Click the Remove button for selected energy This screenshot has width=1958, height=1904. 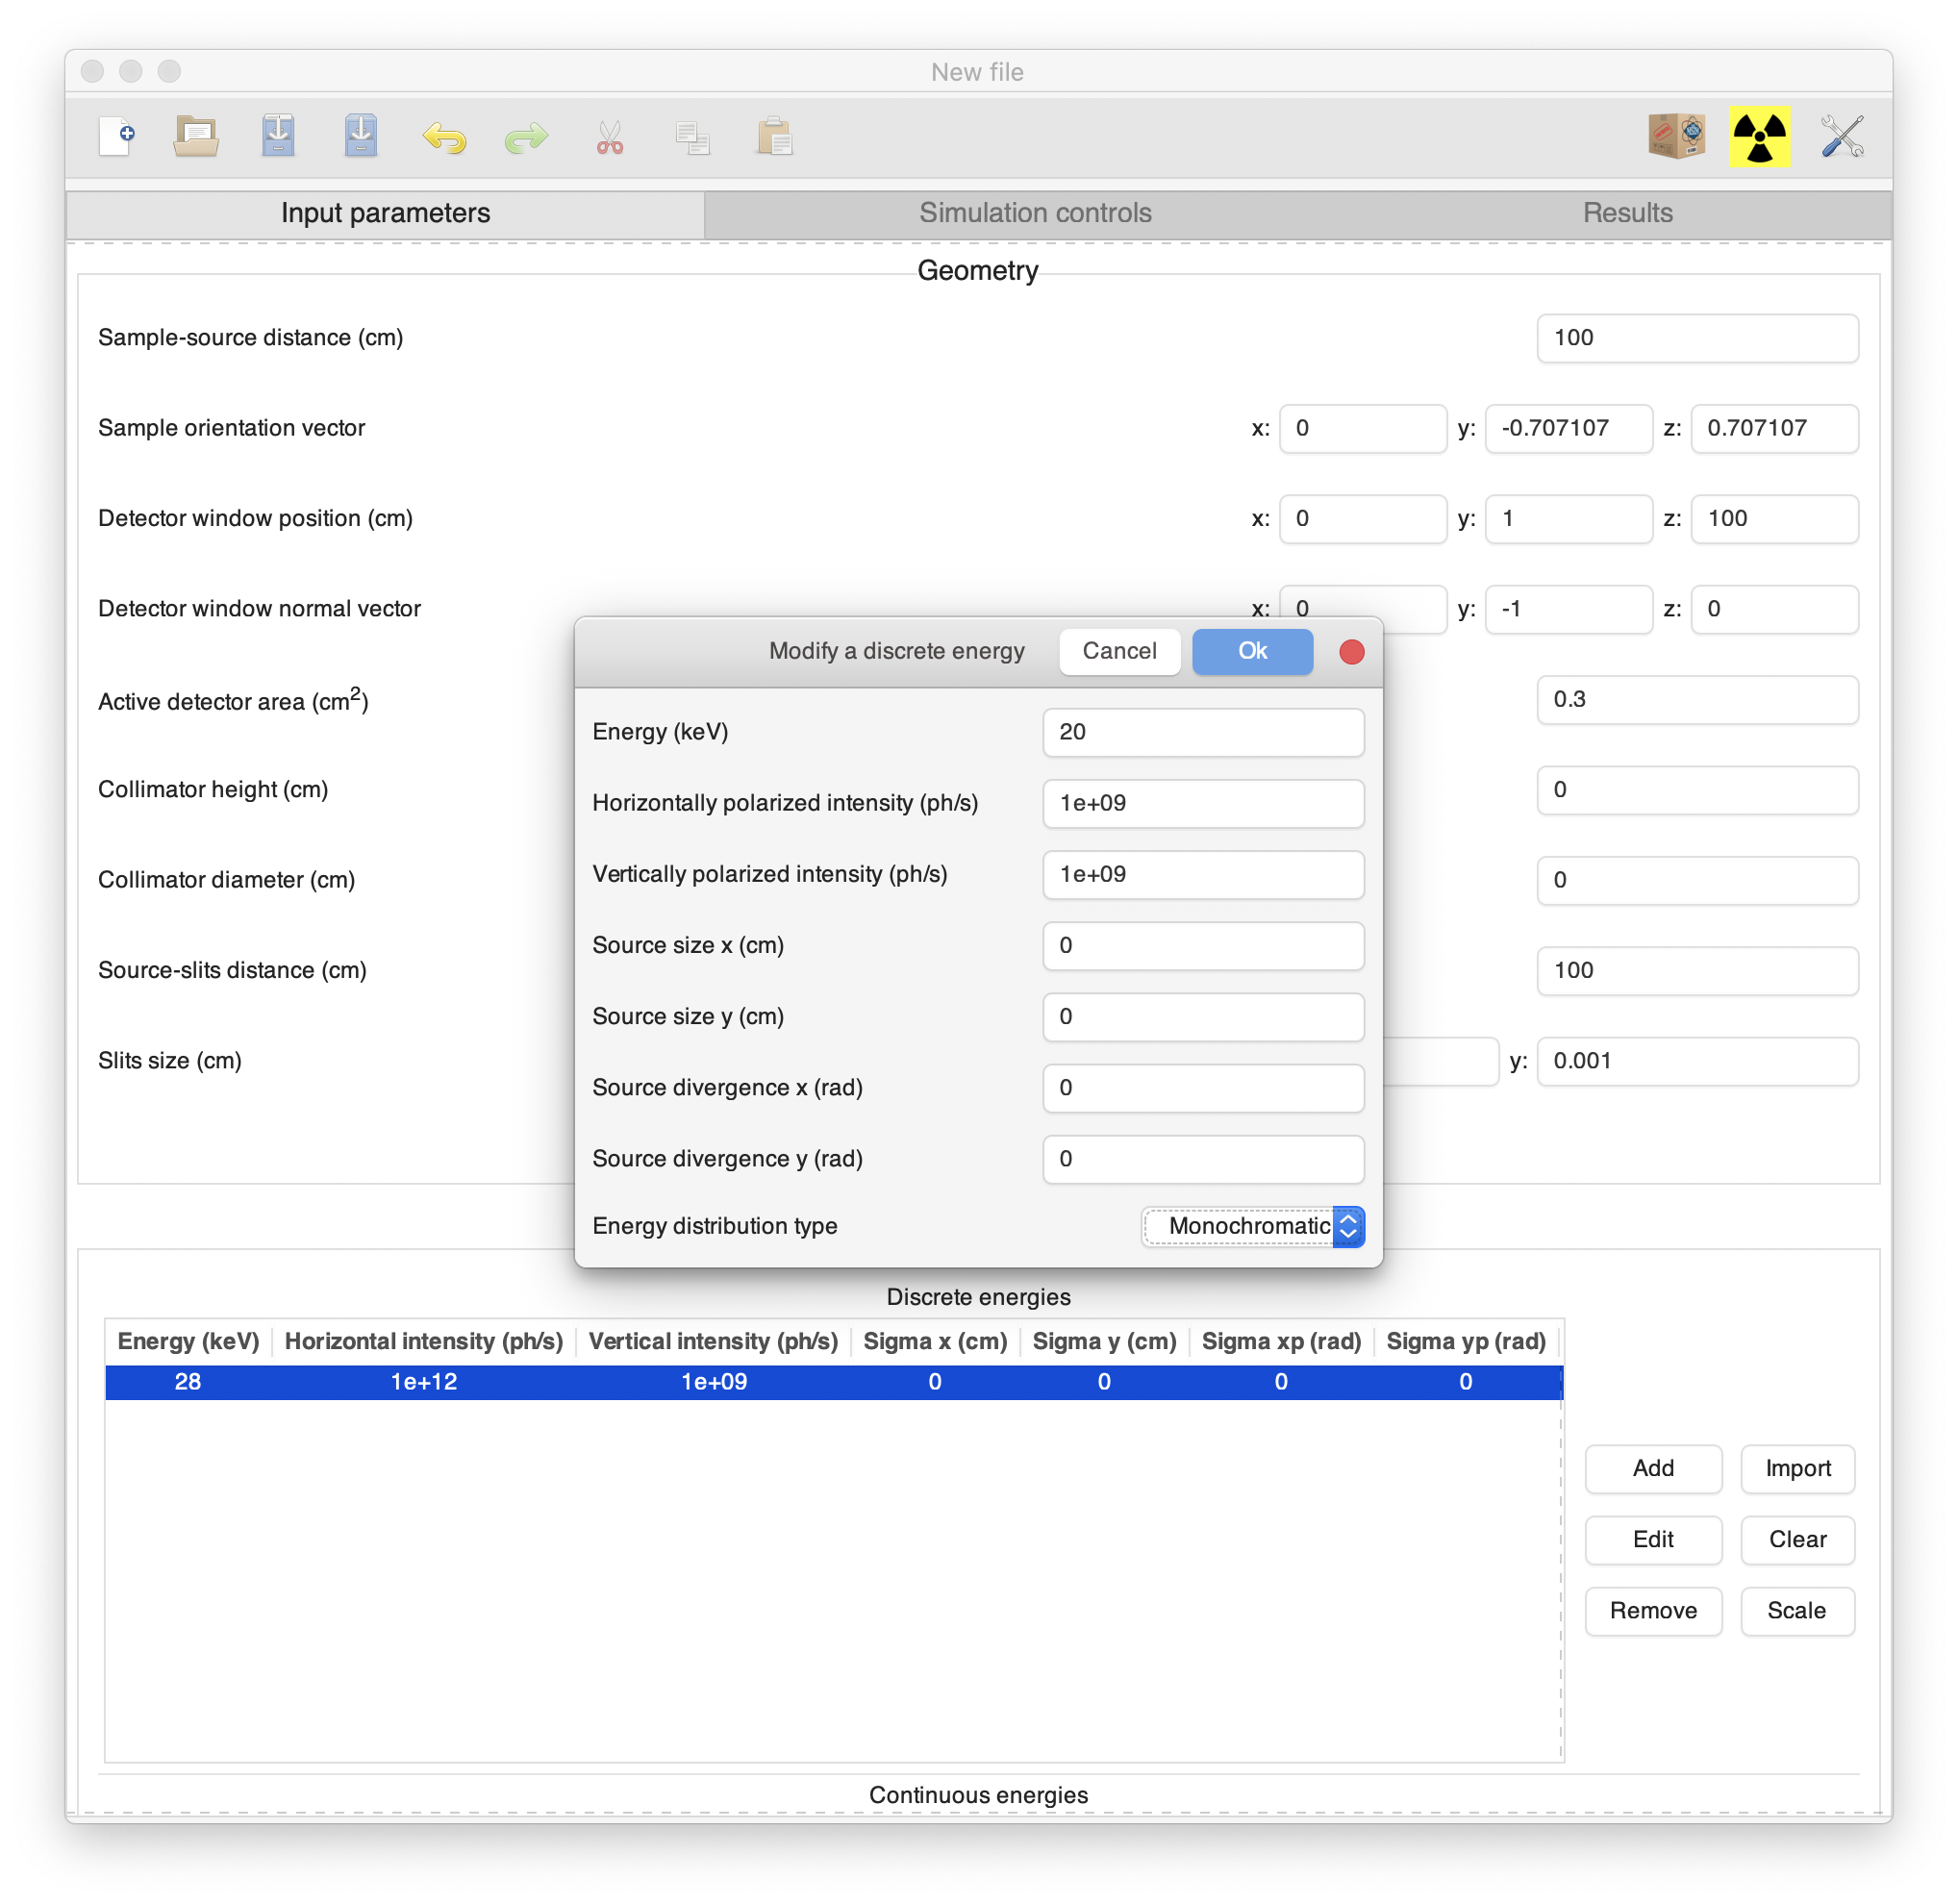[x=1652, y=1611]
